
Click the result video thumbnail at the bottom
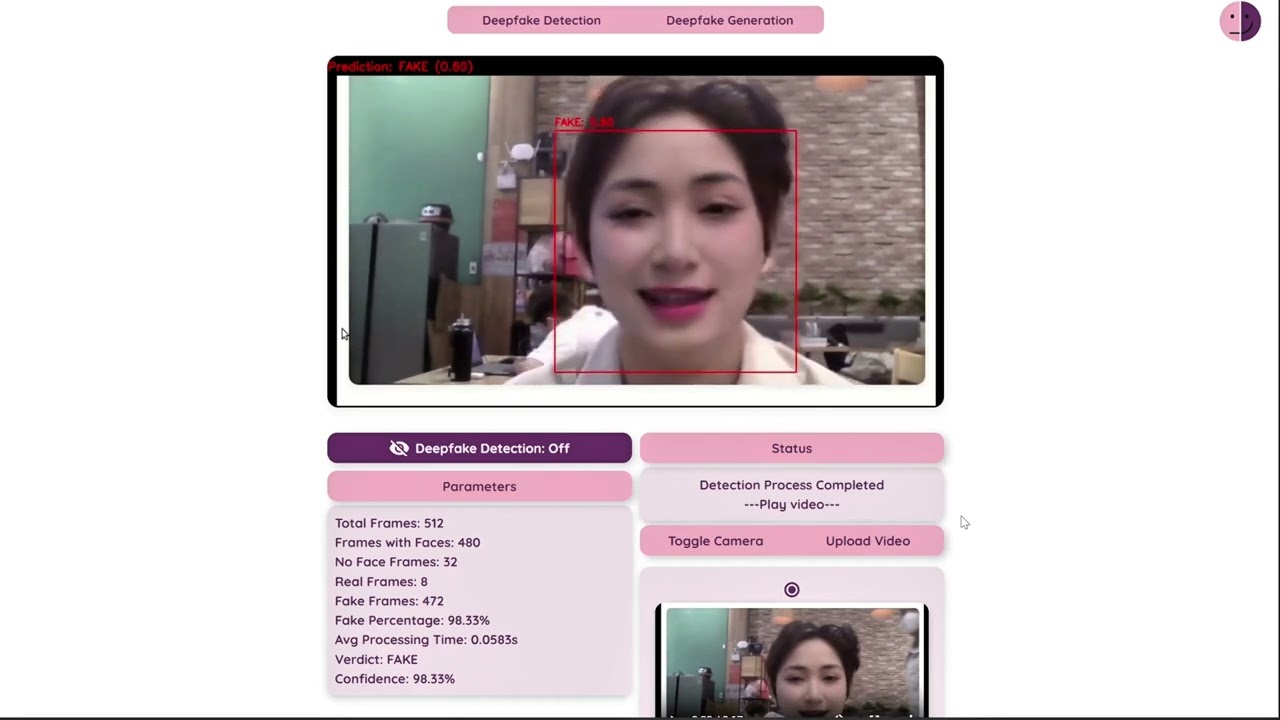(791, 660)
